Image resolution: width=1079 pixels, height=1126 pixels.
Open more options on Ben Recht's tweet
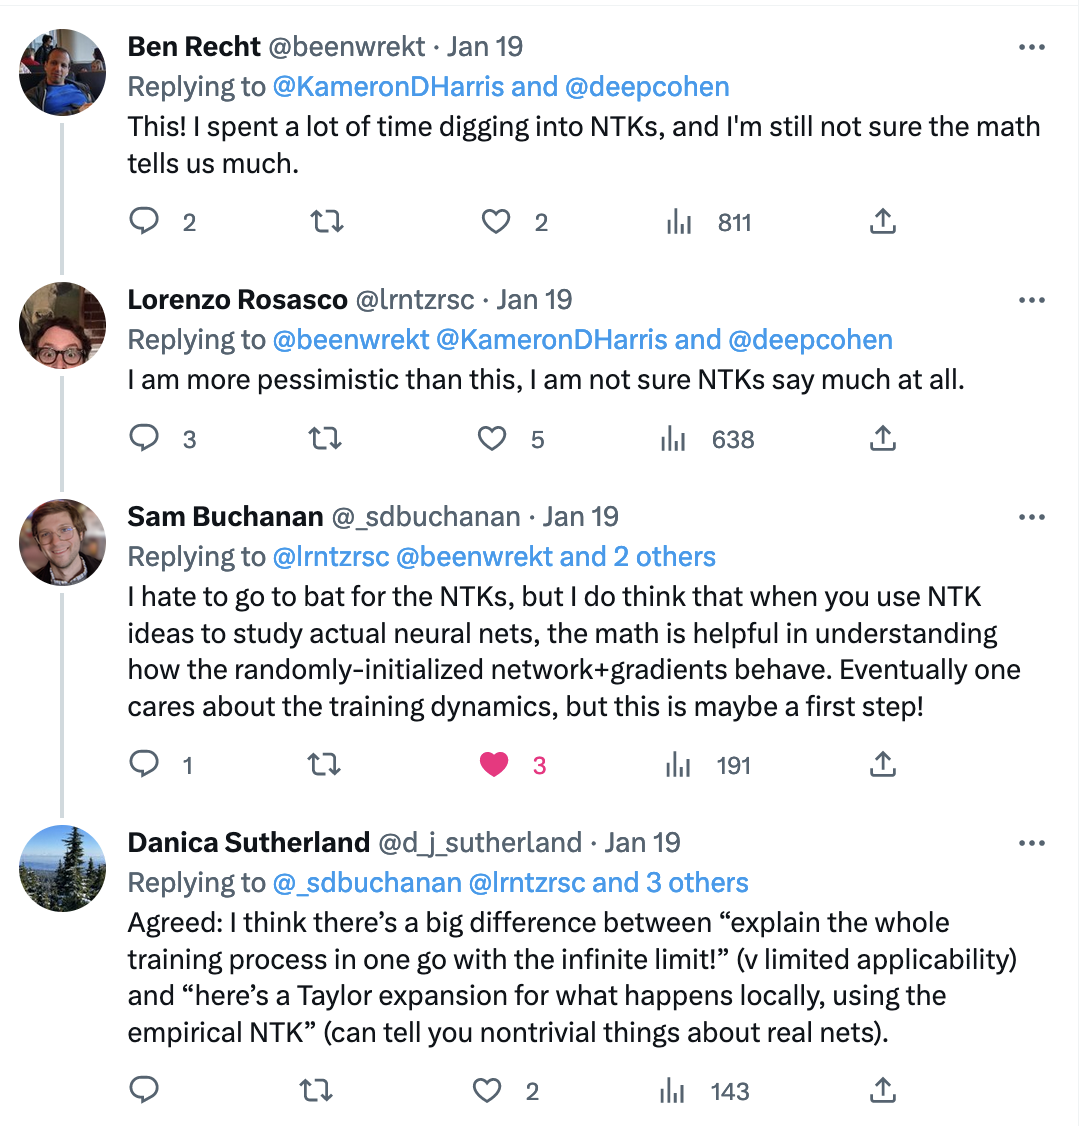(1031, 47)
